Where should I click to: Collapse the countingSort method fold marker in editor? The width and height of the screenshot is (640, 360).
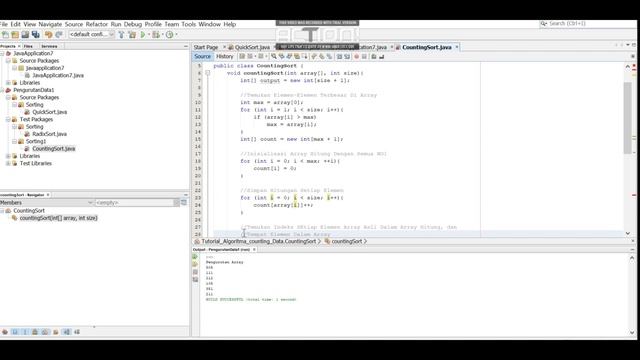coord(208,73)
